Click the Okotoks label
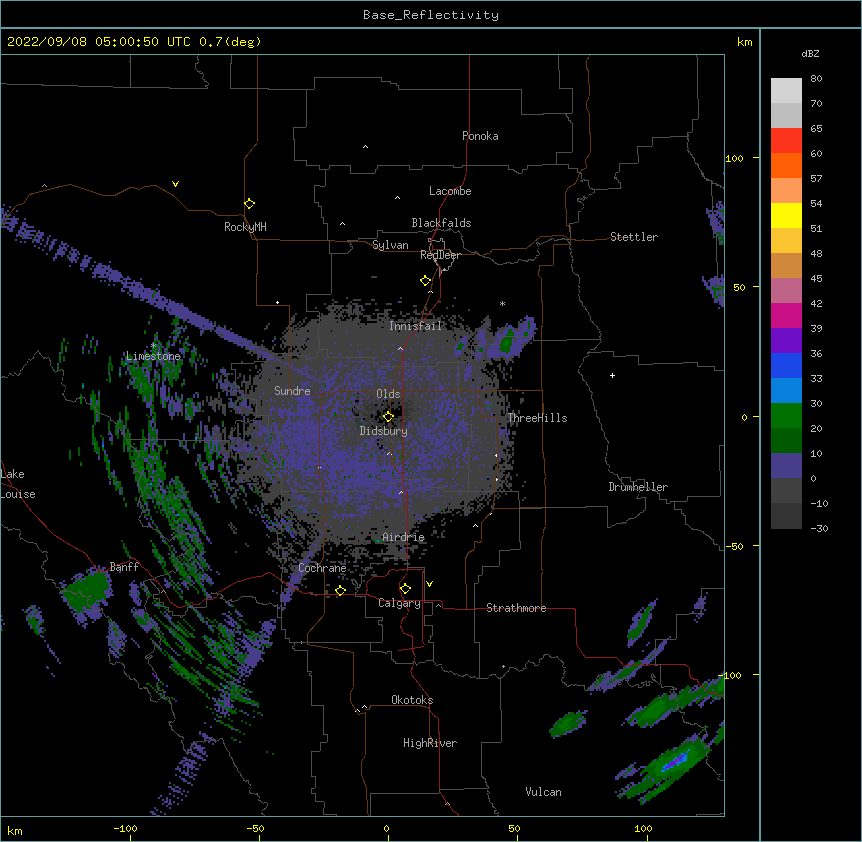 412,700
